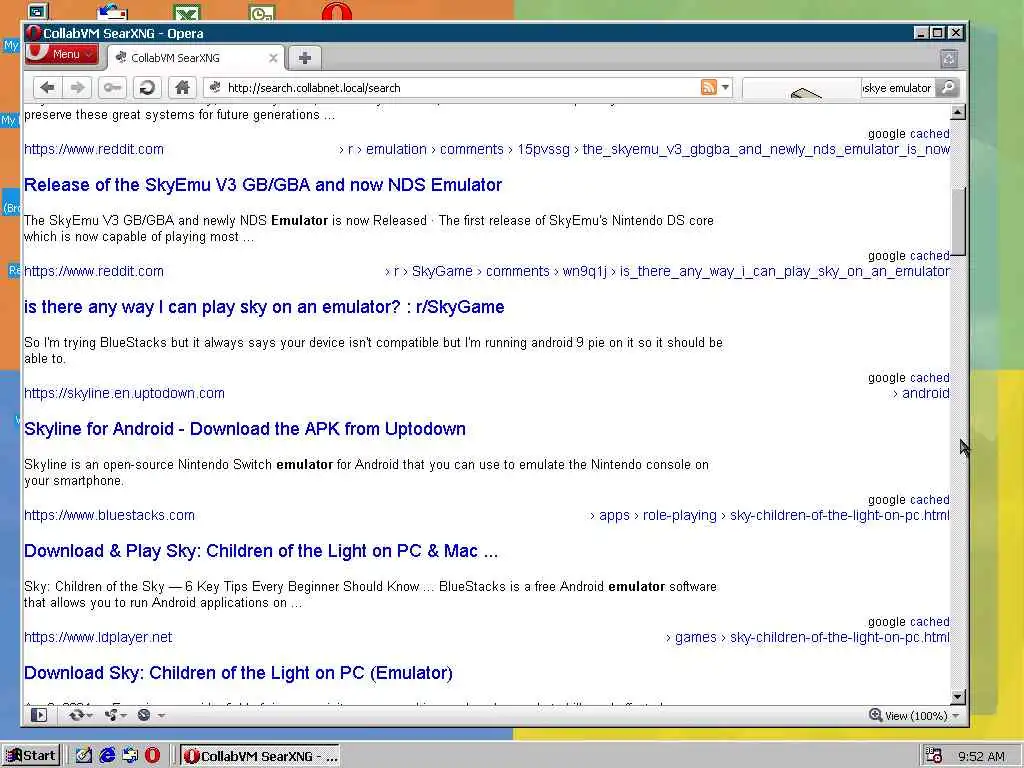Click the third quick launch icon
1024x768 pixels.
coord(130,756)
